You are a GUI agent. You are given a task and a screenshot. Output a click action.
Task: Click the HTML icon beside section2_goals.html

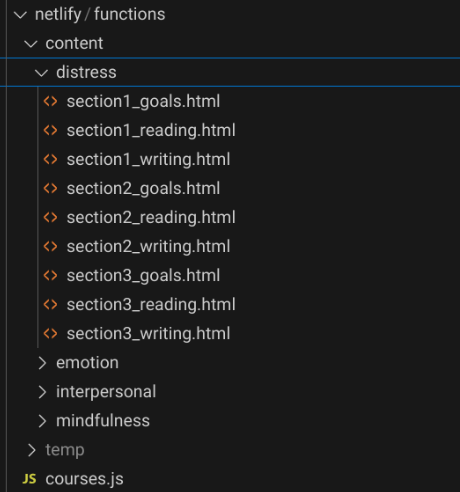[x=50, y=188]
